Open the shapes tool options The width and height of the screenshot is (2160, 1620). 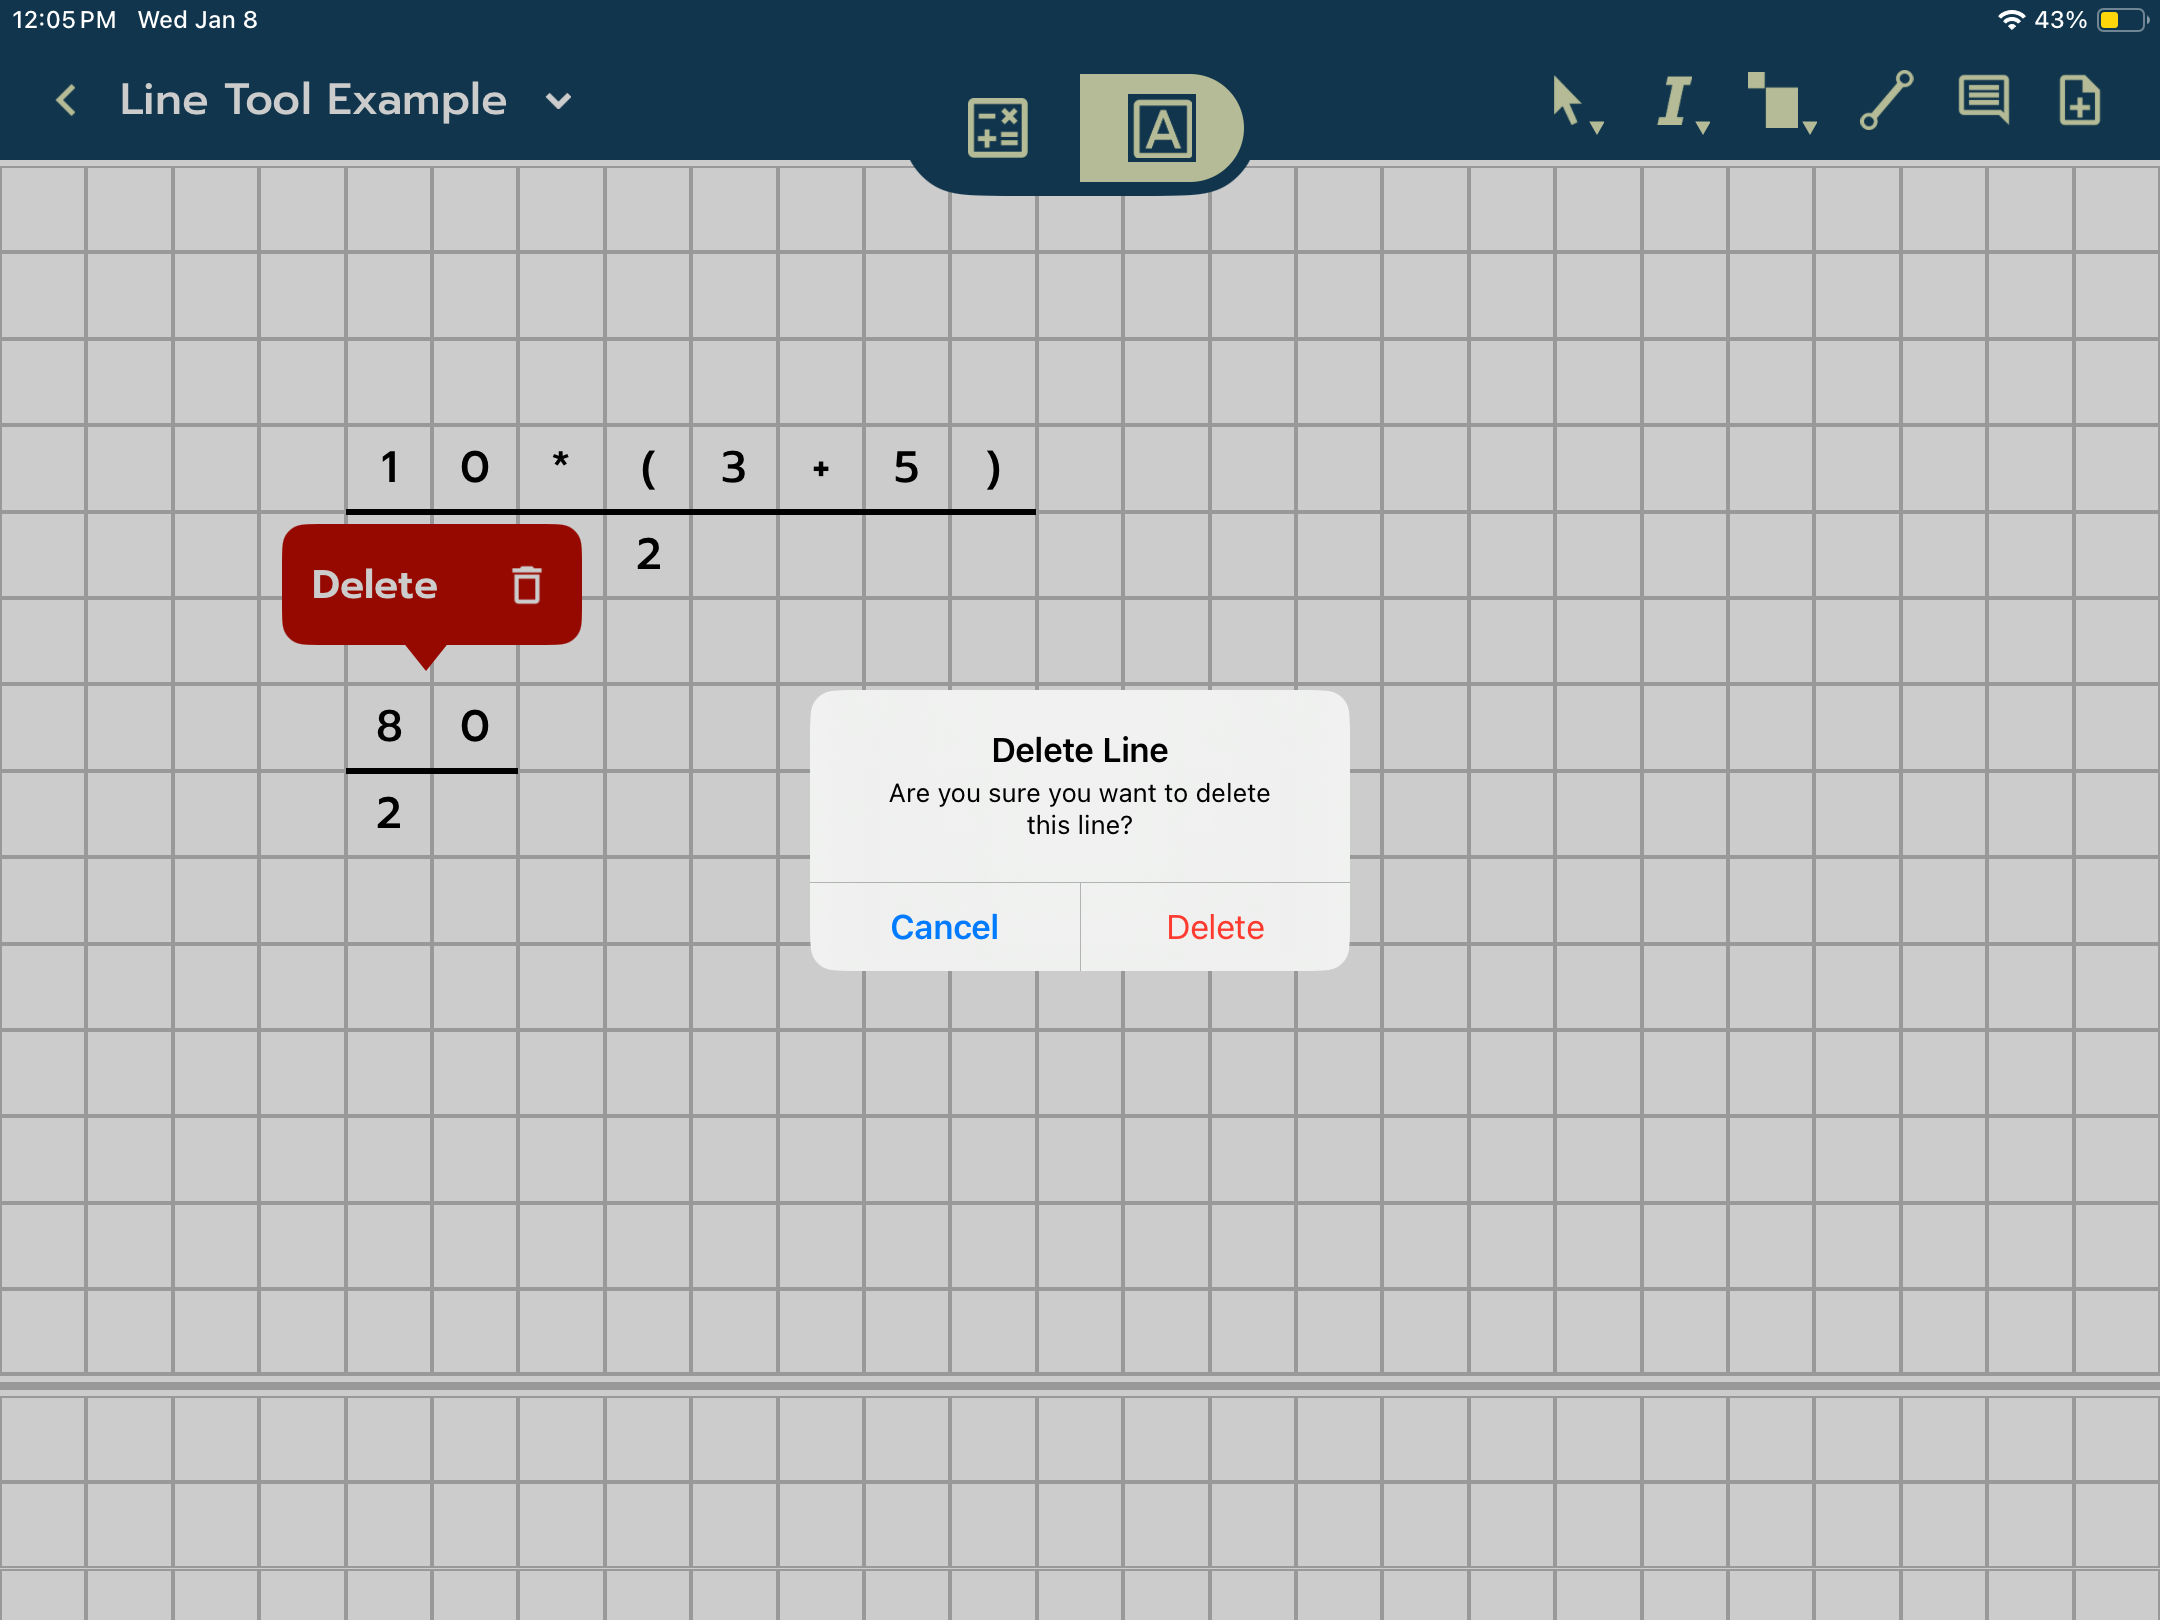click(1780, 102)
